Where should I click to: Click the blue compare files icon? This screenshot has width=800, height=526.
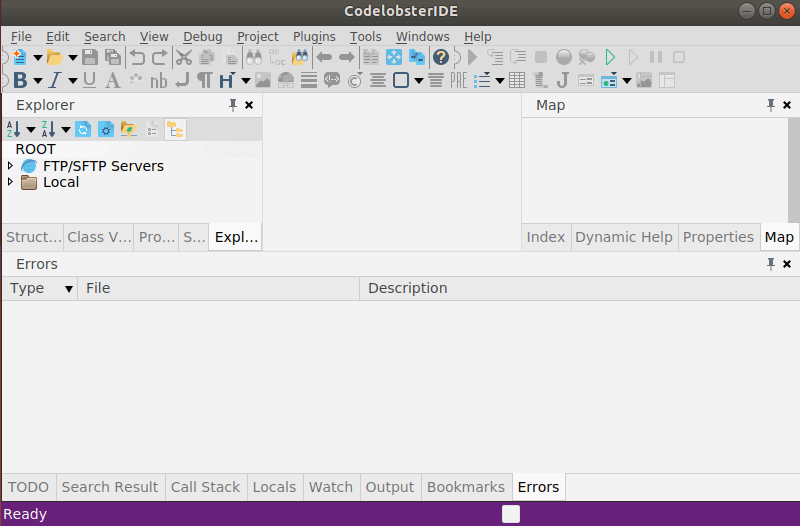click(417, 57)
